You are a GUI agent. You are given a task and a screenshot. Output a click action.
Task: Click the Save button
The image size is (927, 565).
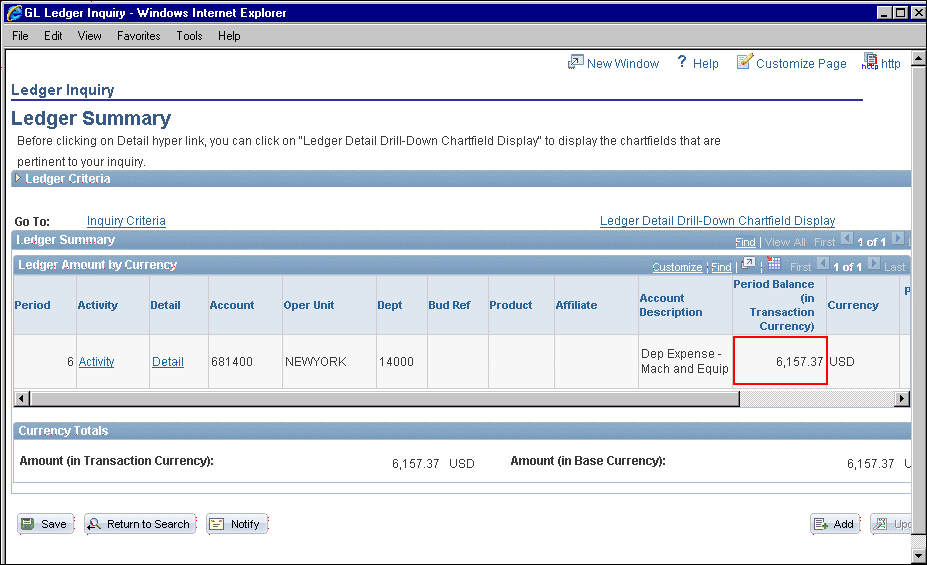[x=46, y=524]
